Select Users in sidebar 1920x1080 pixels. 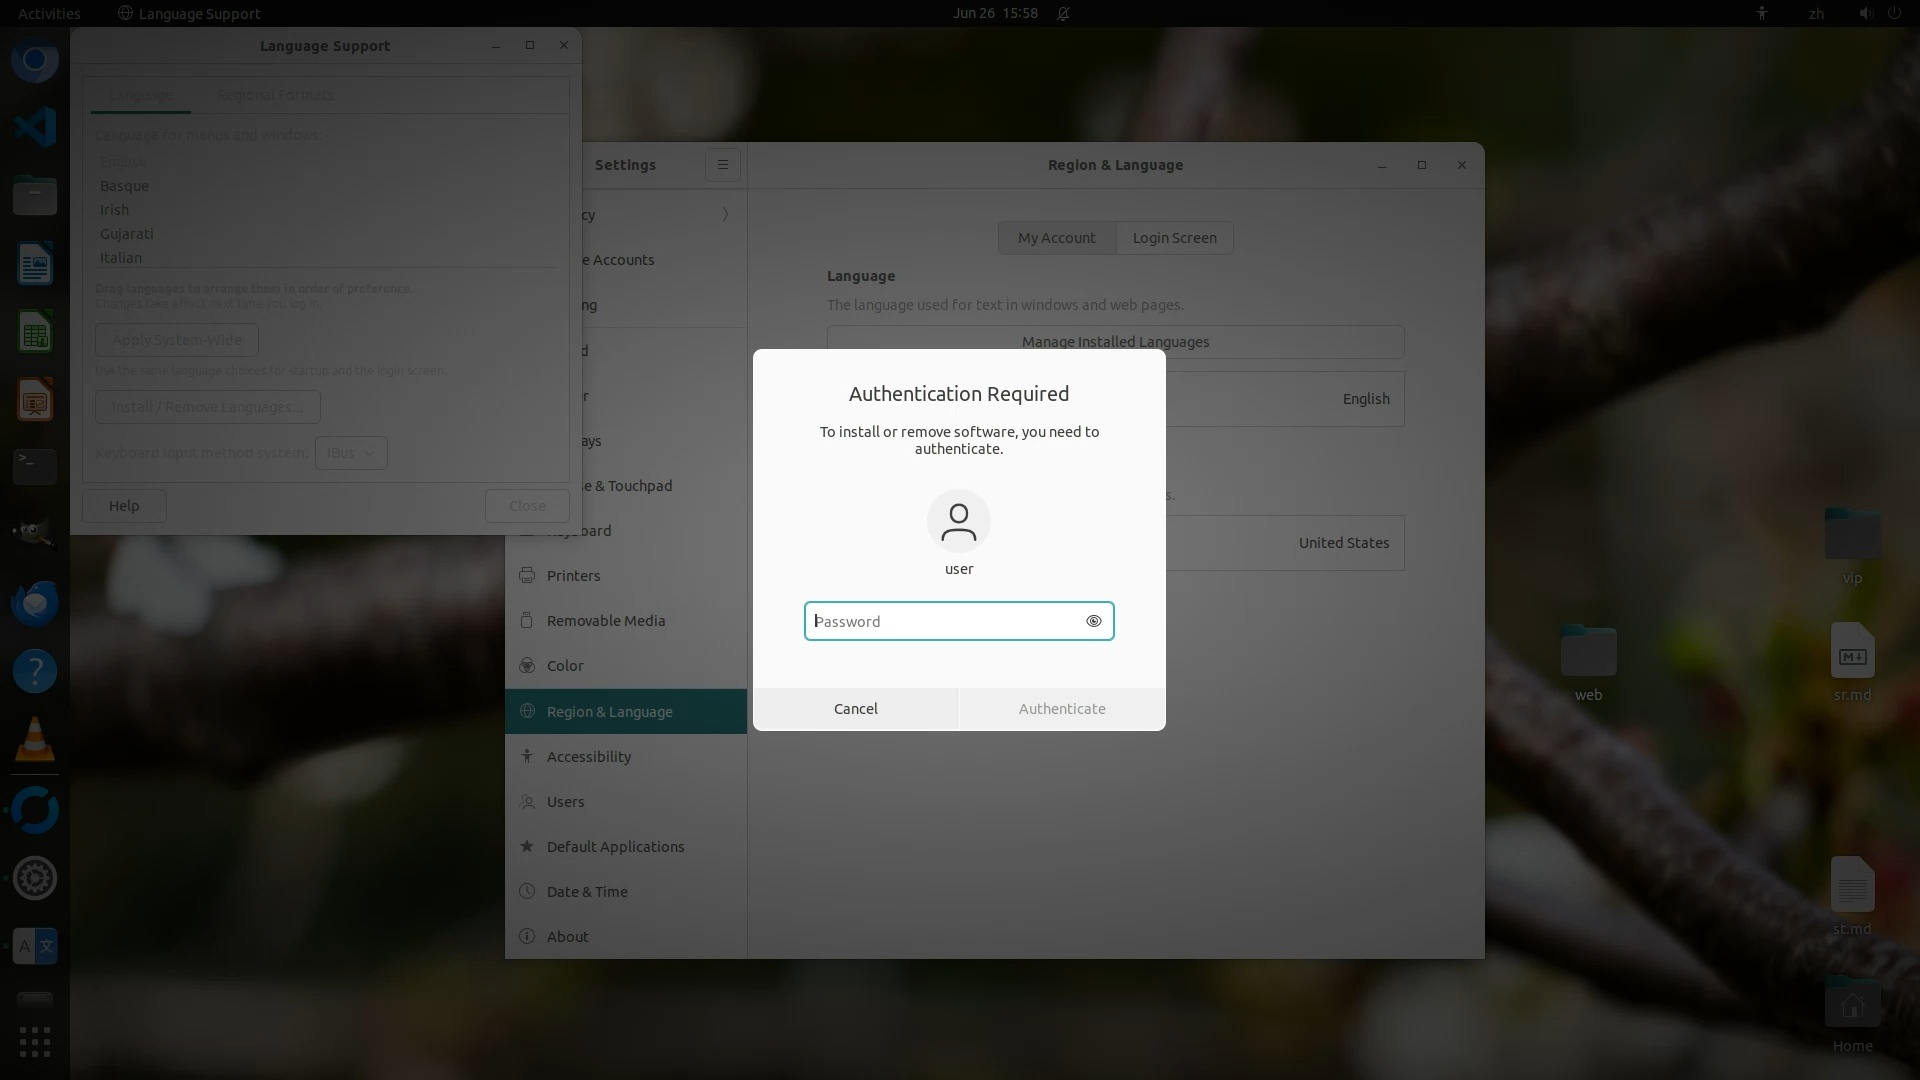[565, 802]
